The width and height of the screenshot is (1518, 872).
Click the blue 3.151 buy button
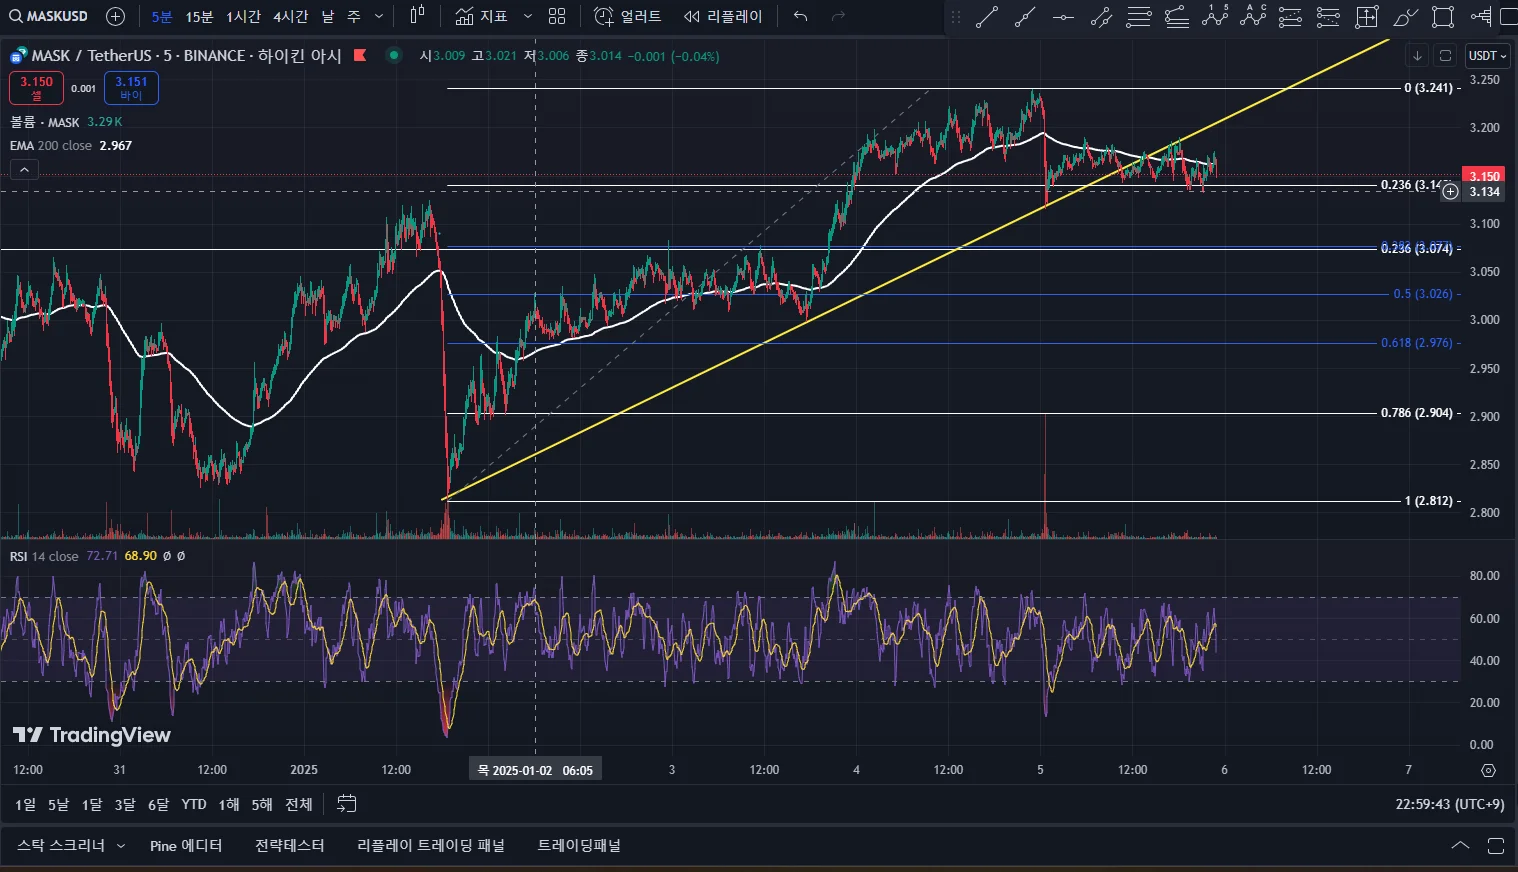(131, 88)
